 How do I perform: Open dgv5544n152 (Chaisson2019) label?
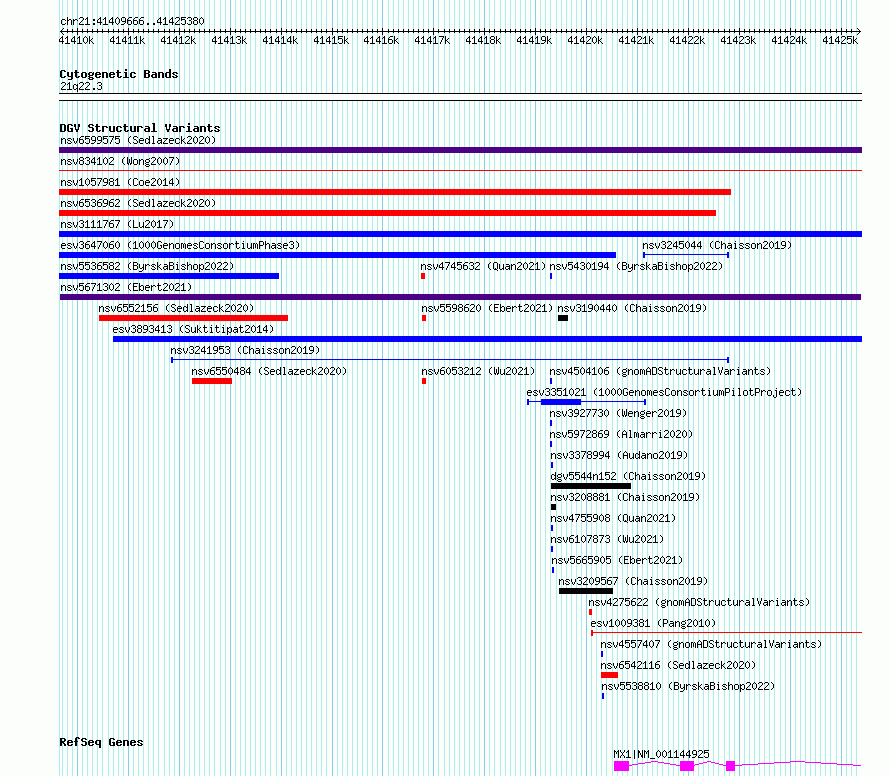(628, 476)
